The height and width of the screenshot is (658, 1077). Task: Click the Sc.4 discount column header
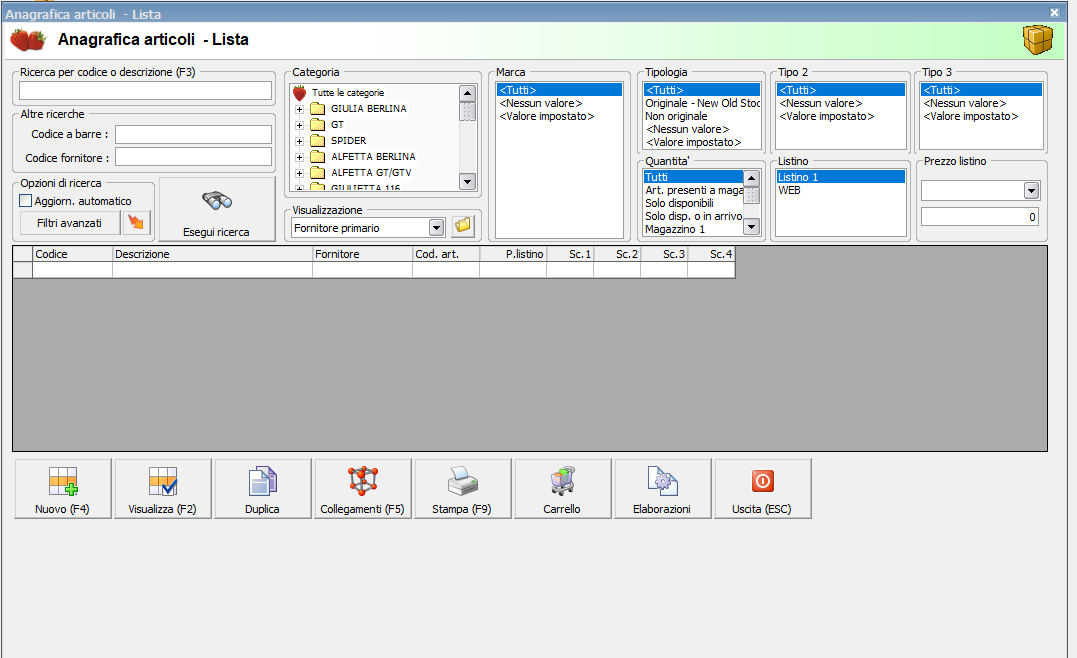(x=711, y=254)
